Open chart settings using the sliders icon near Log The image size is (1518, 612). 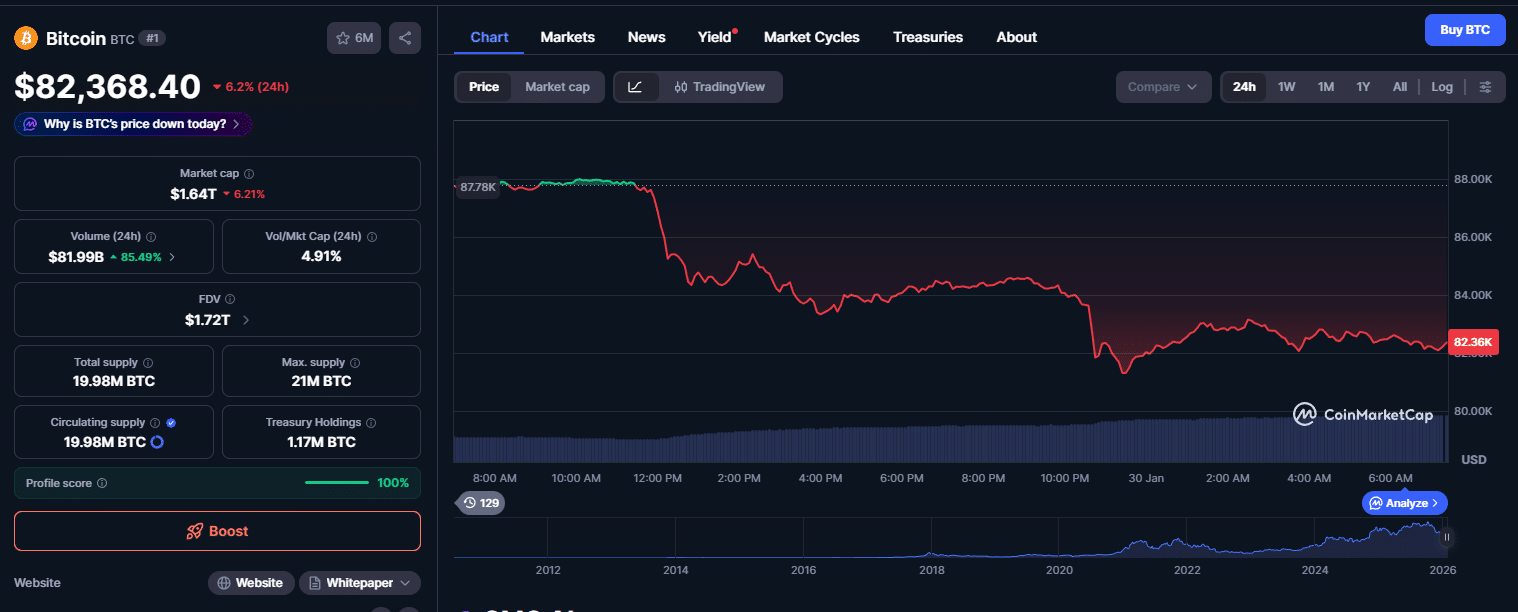pyautogui.click(x=1486, y=87)
